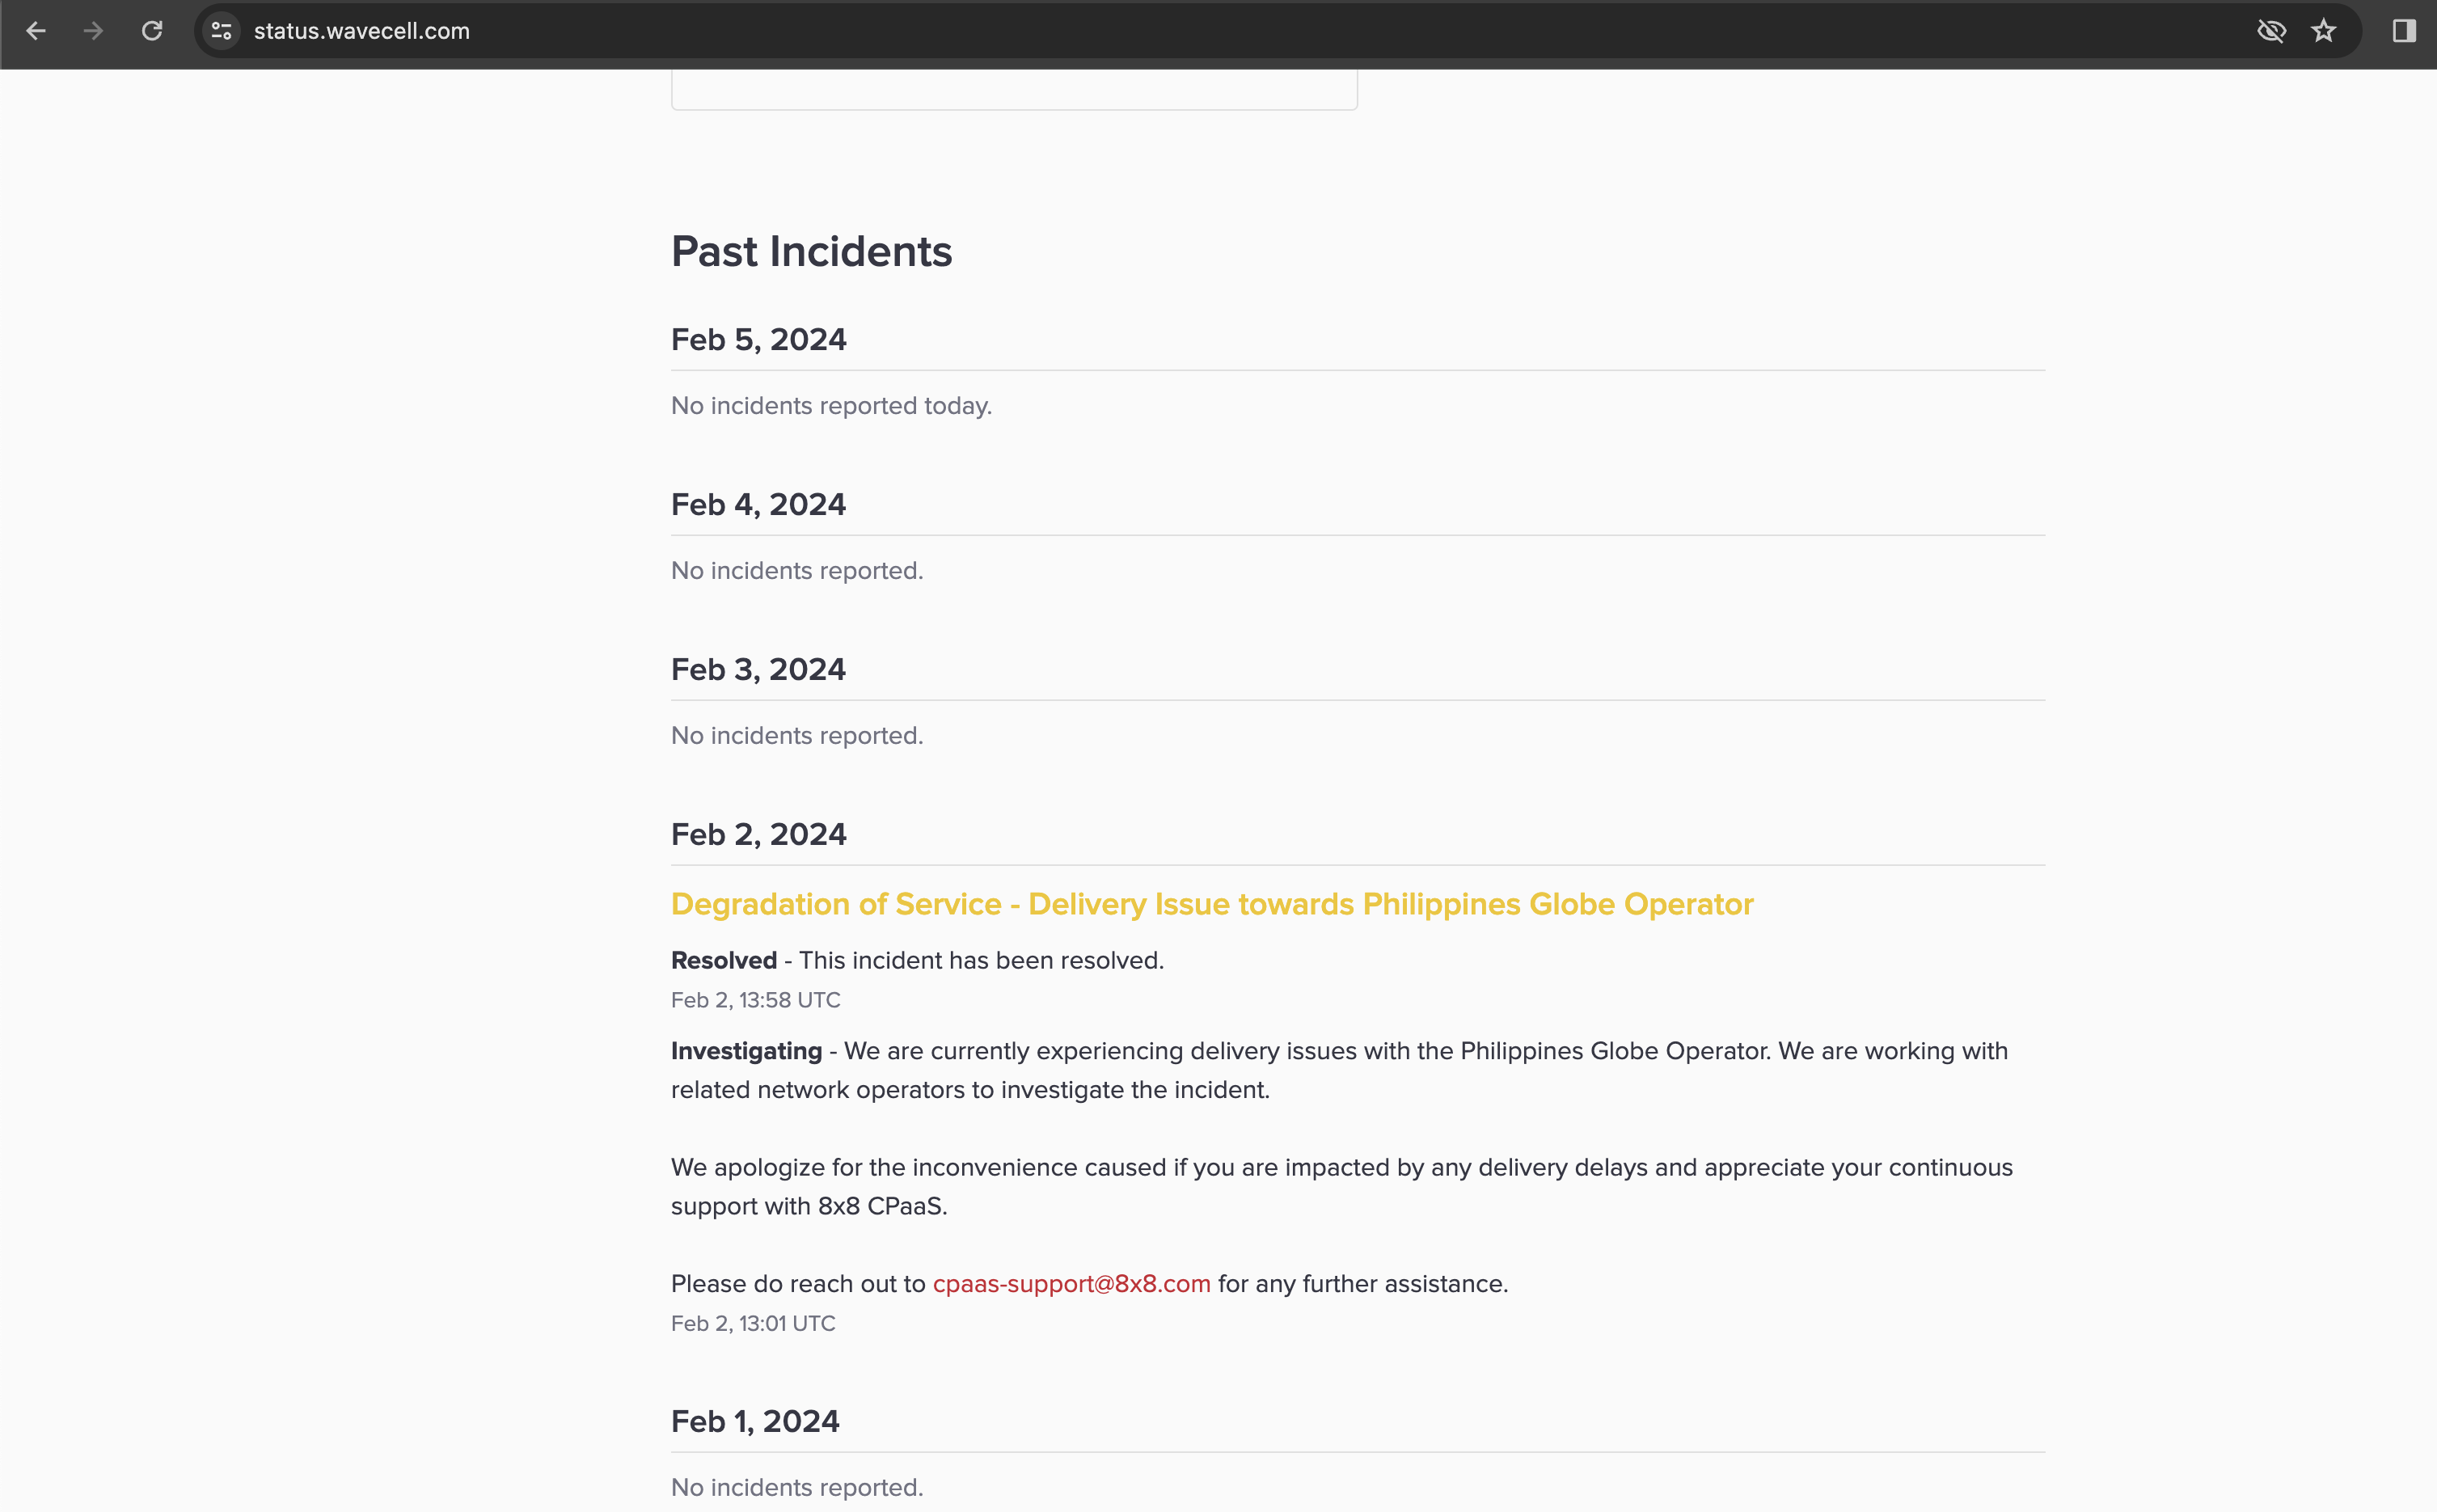Viewport: 2437px width, 1512px height.
Task: Click the Feb 5, 2024 date heading
Action: tap(759, 340)
